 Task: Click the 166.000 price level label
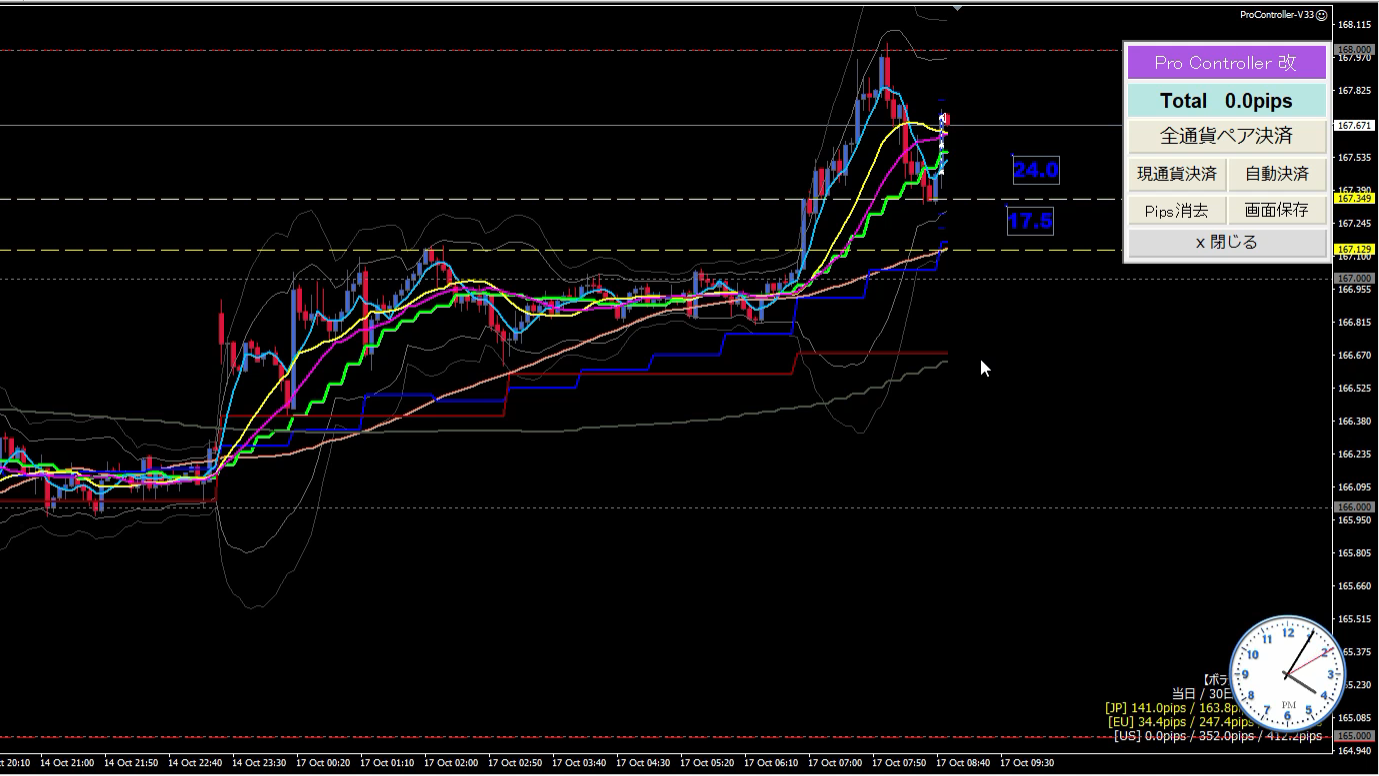1355,507
